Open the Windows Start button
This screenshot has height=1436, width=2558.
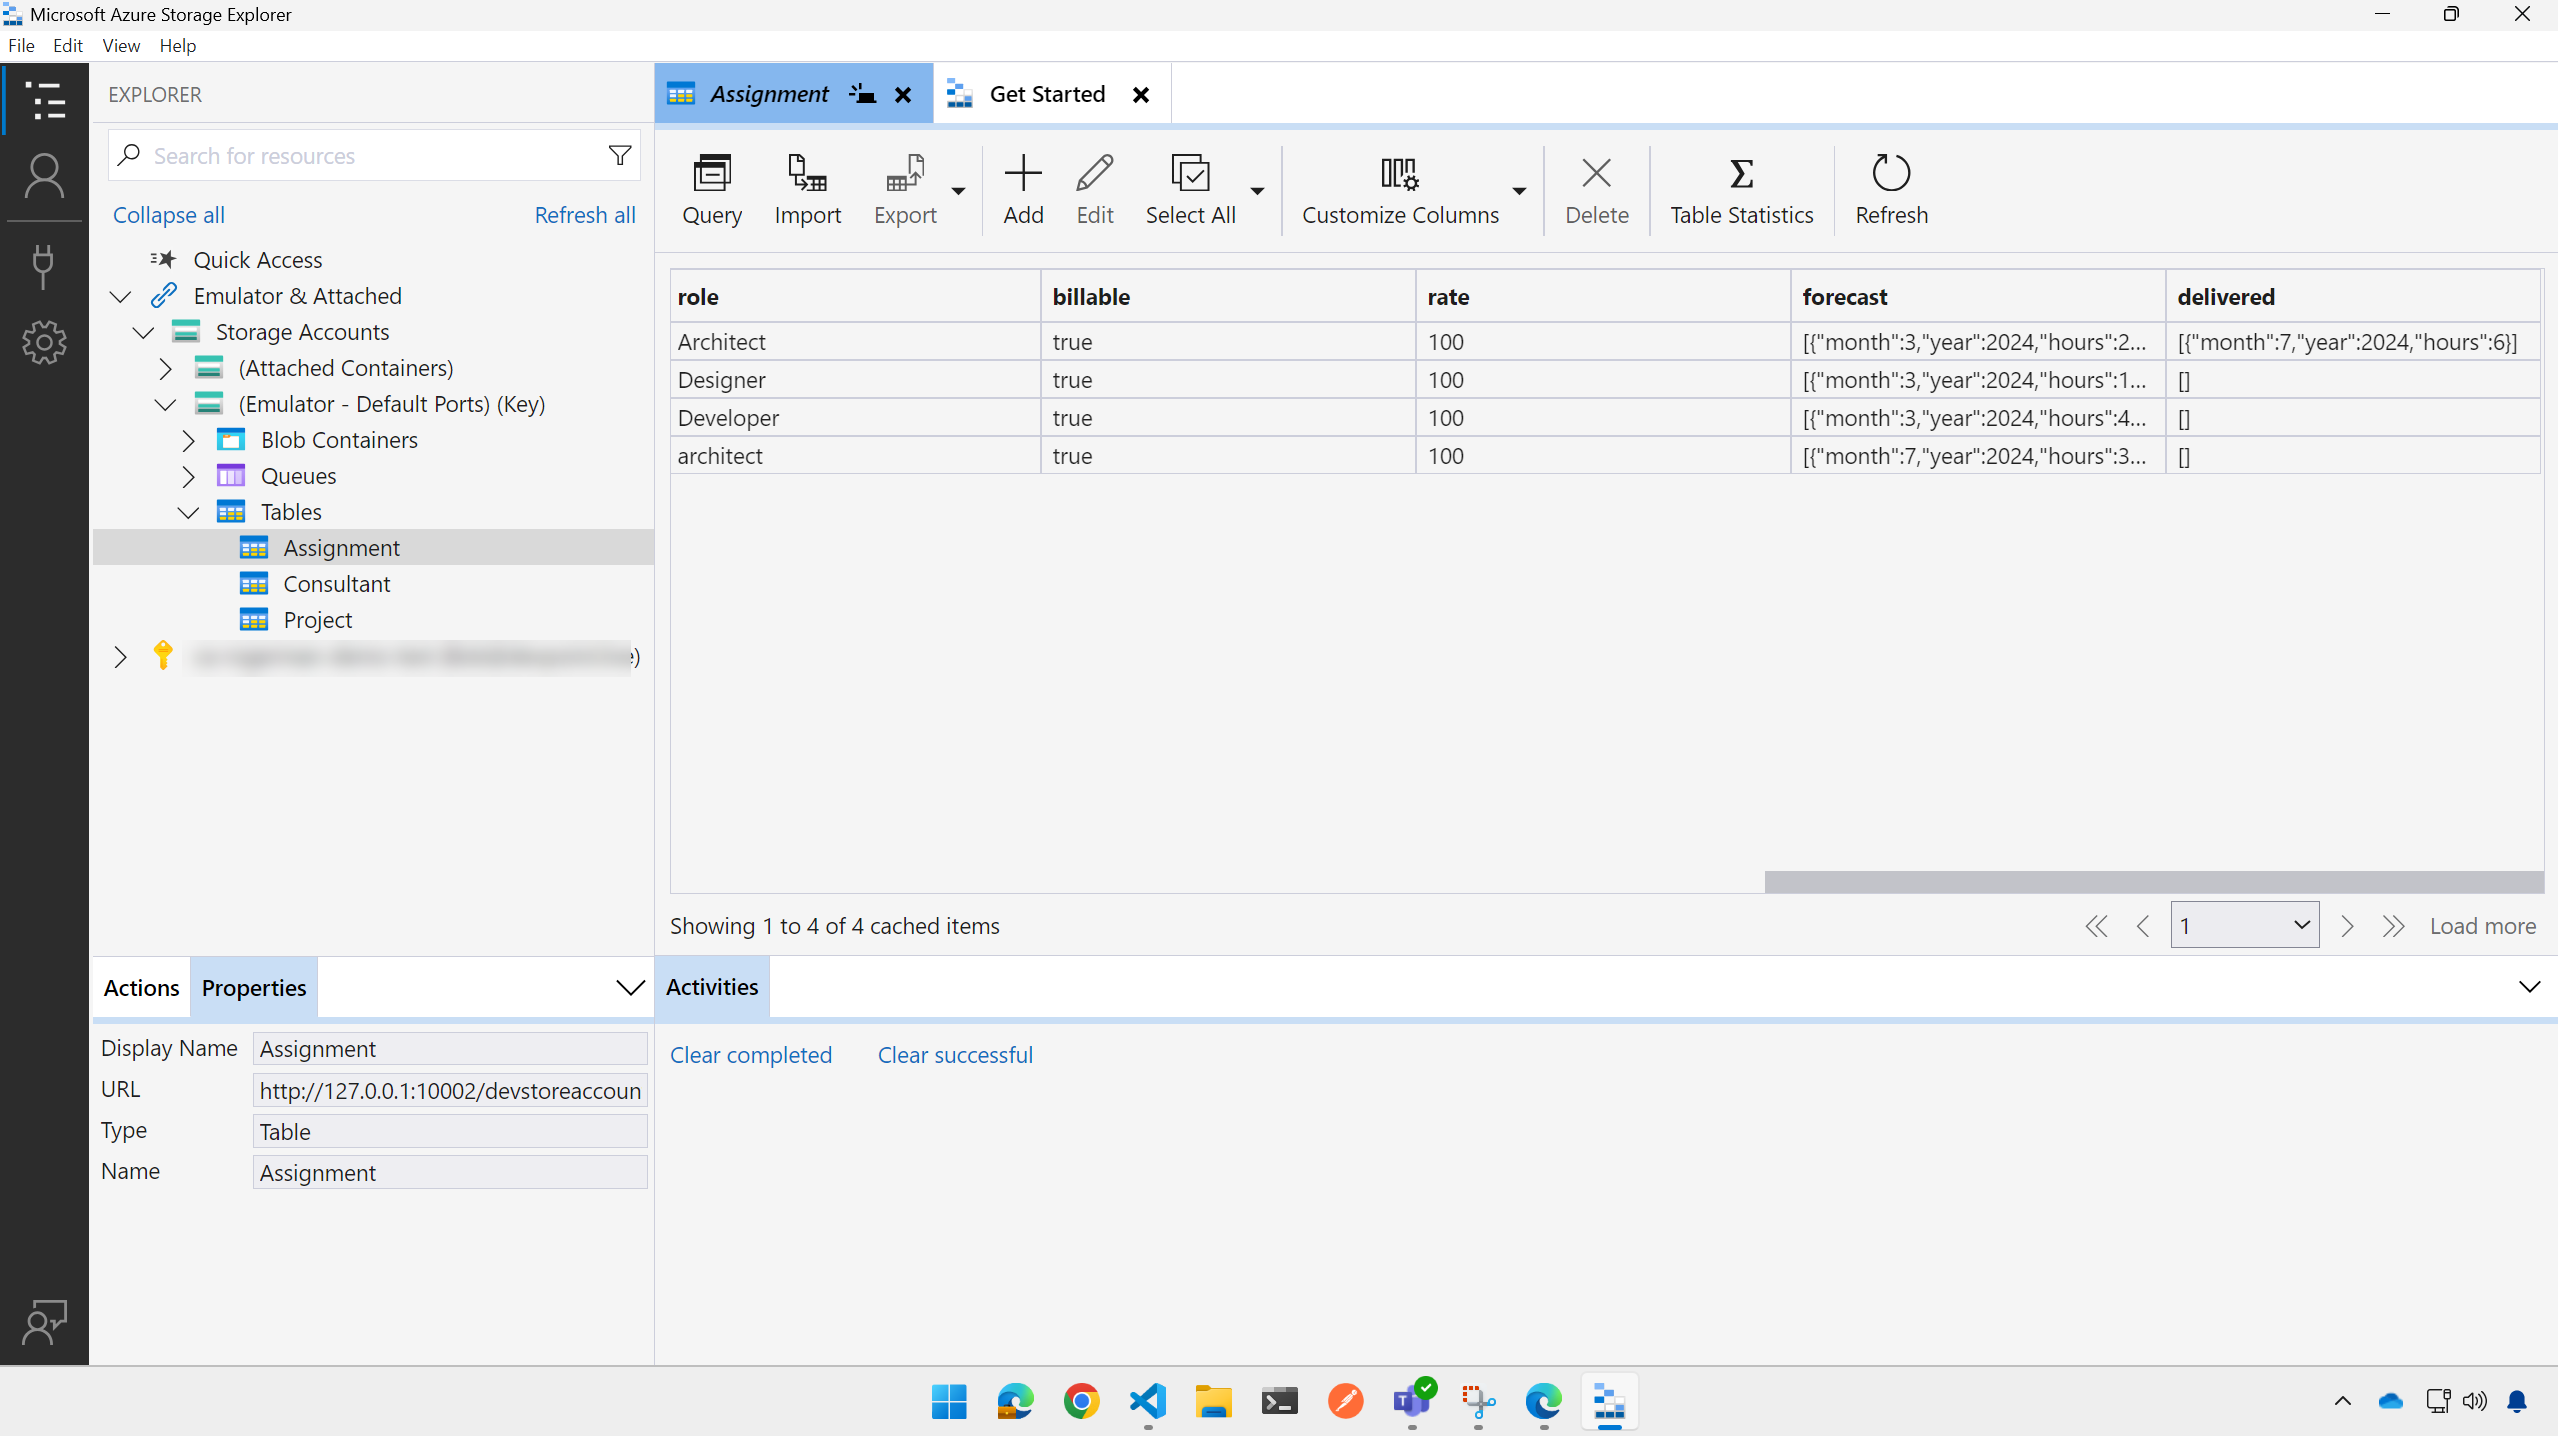[x=948, y=1401]
